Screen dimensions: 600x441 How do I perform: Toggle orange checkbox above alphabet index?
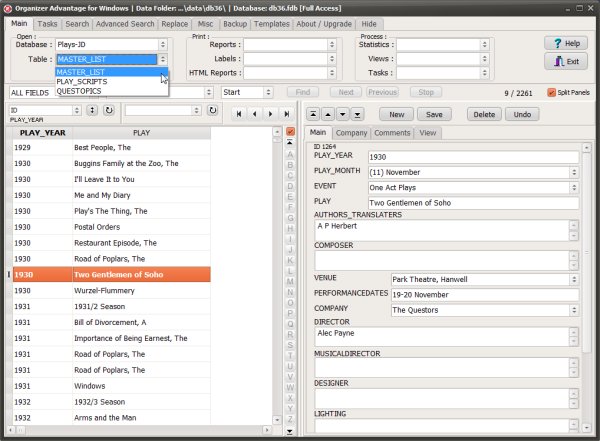(x=290, y=131)
